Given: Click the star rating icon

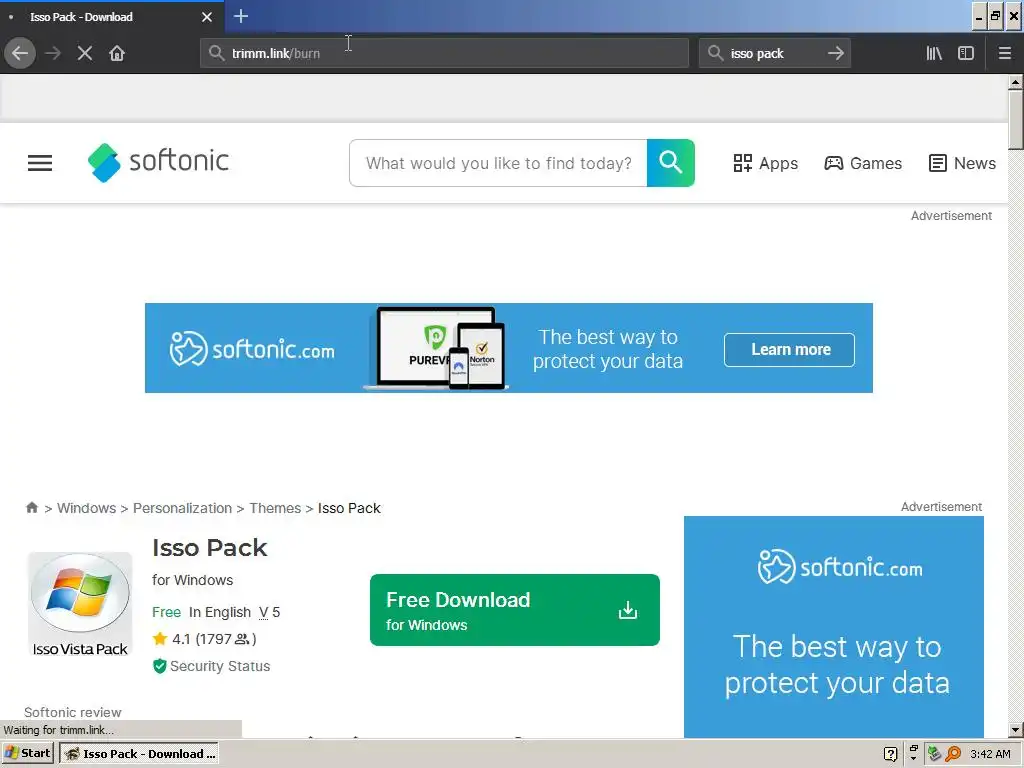Looking at the screenshot, I should coord(160,639).
